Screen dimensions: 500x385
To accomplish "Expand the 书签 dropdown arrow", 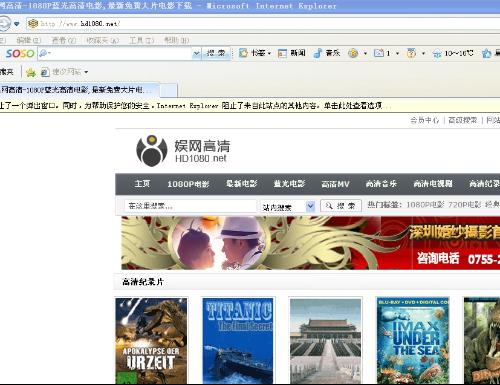I will [x=269, y=54].
